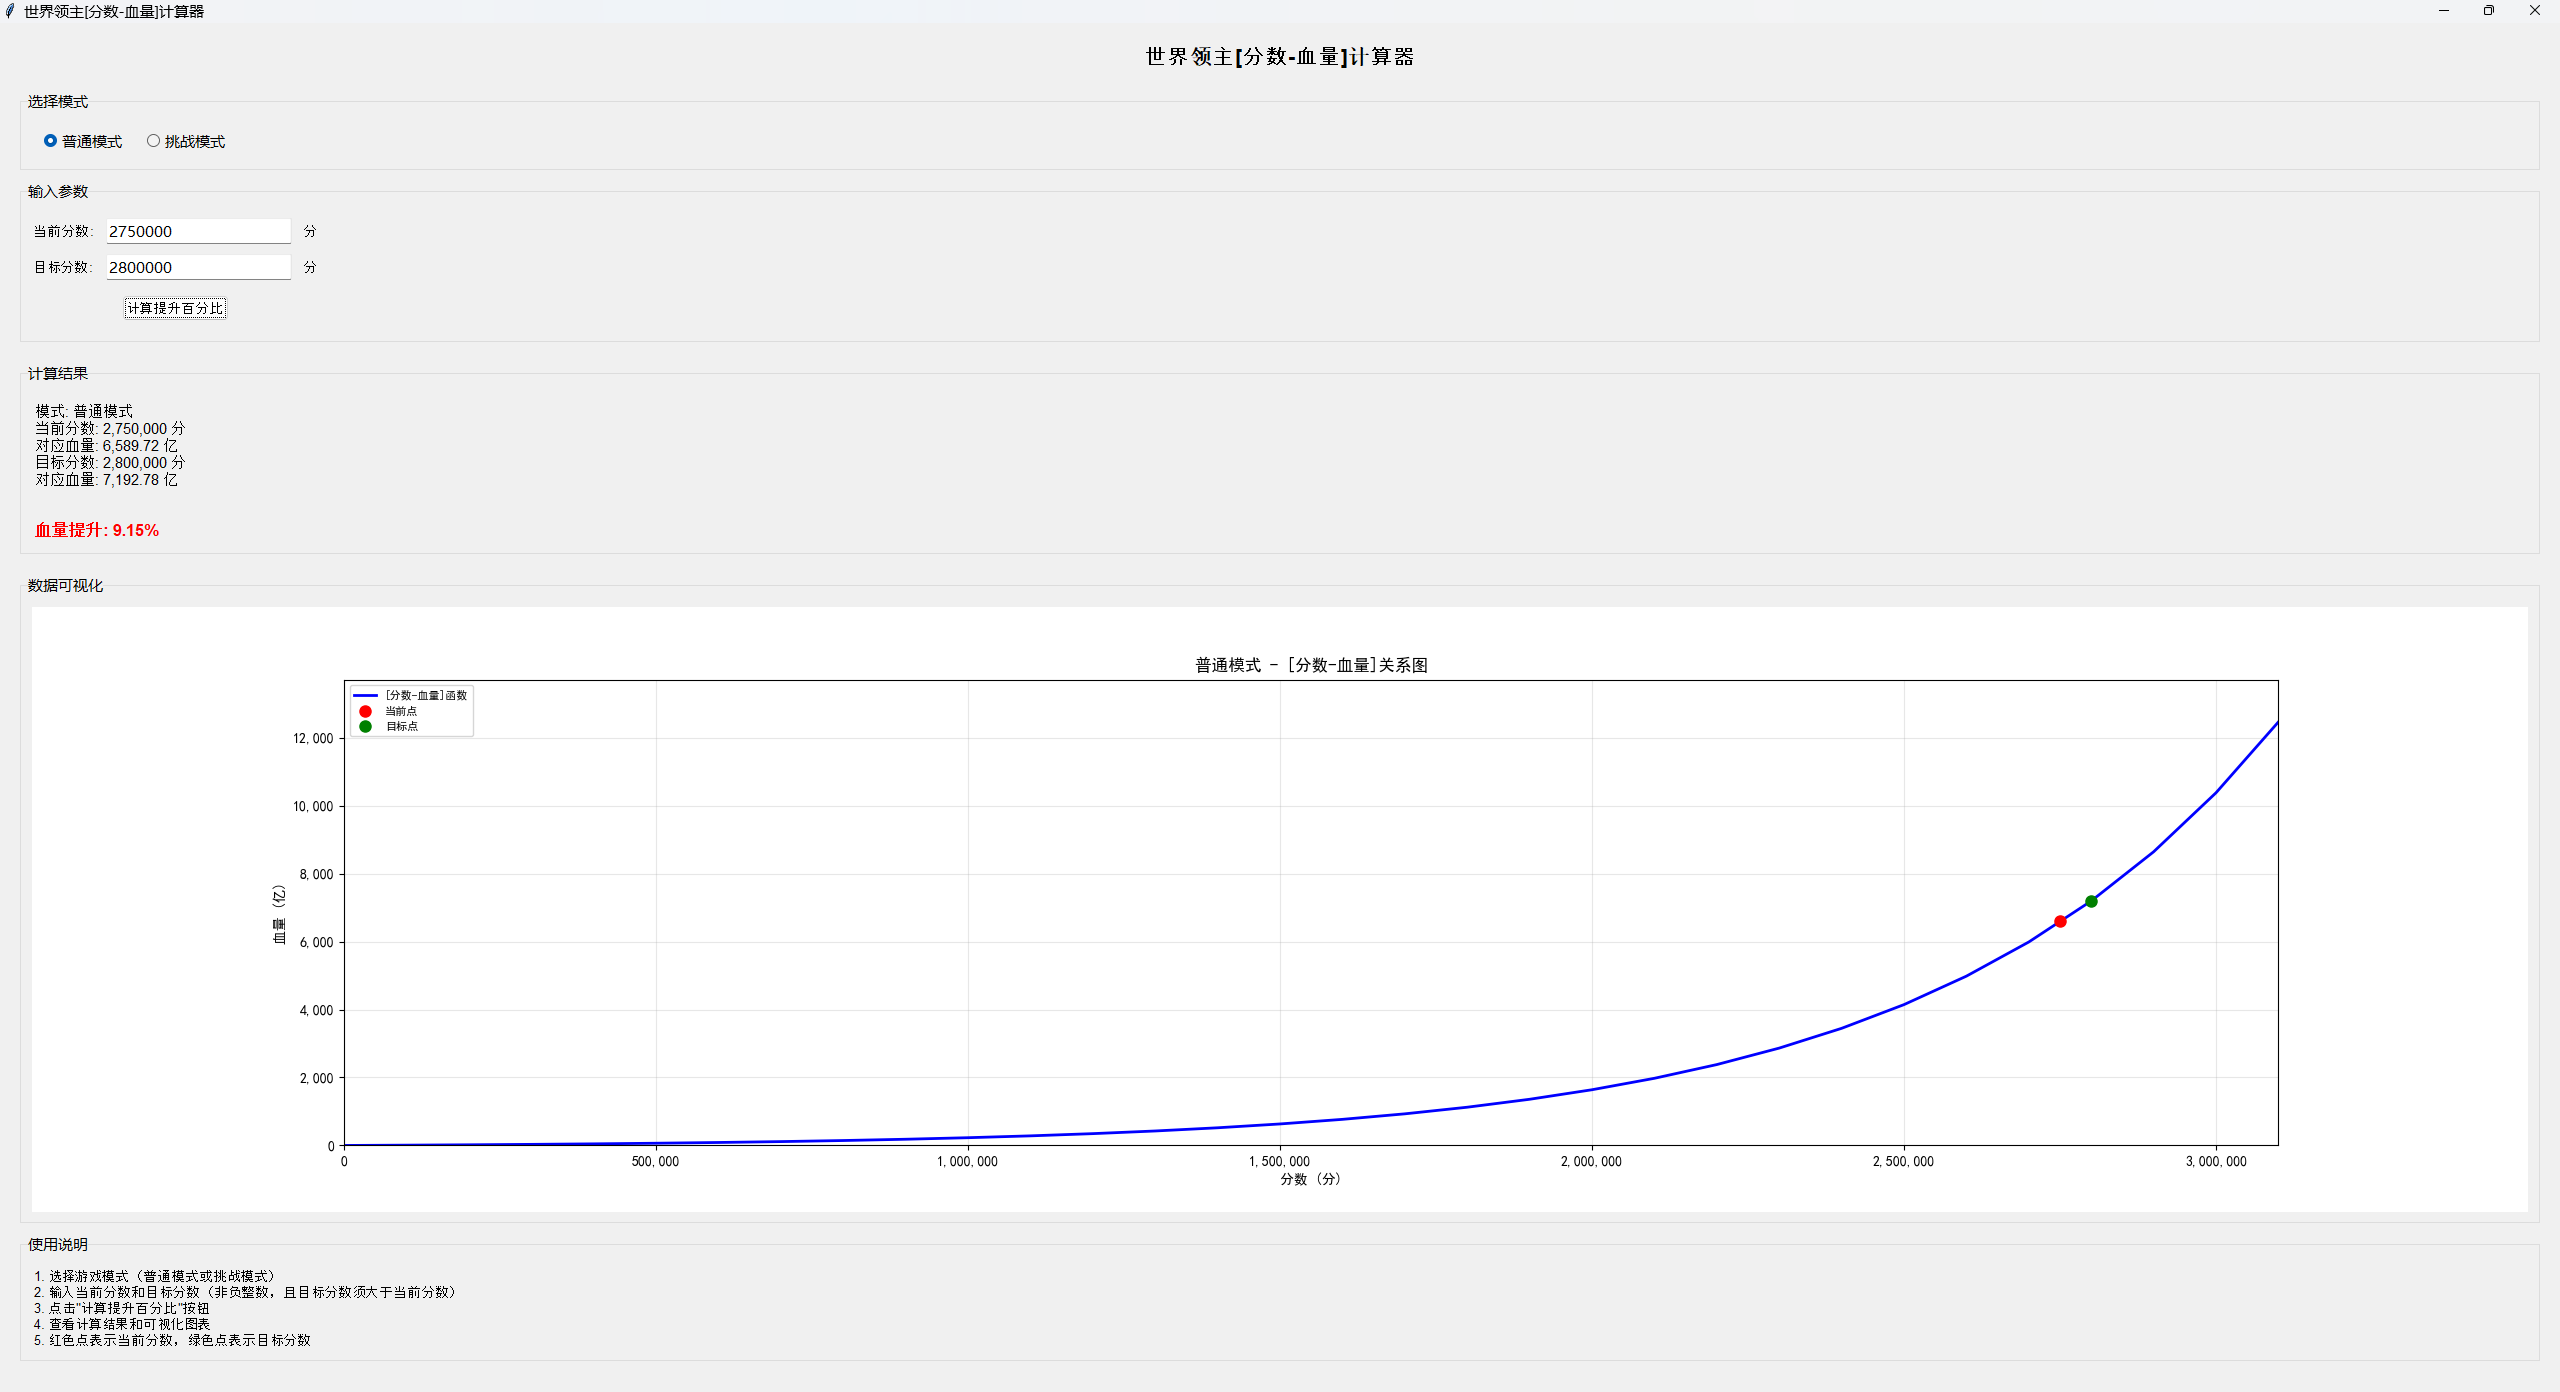
Task: Minimize the calculator window
Action: tap(2444, 11)
